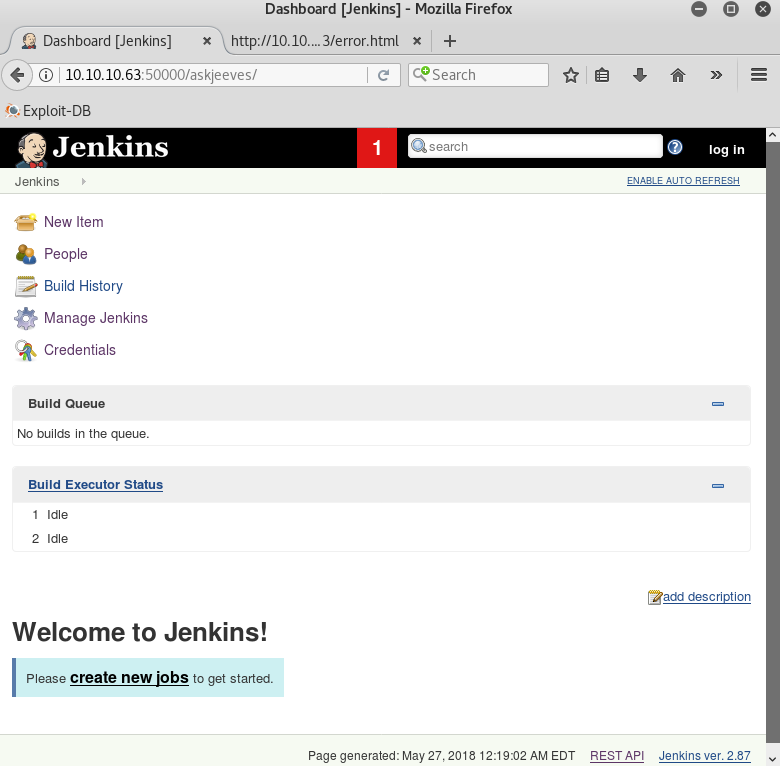The image size is (780, 766).
Task: Close the error.html tab
Action: 417,41
